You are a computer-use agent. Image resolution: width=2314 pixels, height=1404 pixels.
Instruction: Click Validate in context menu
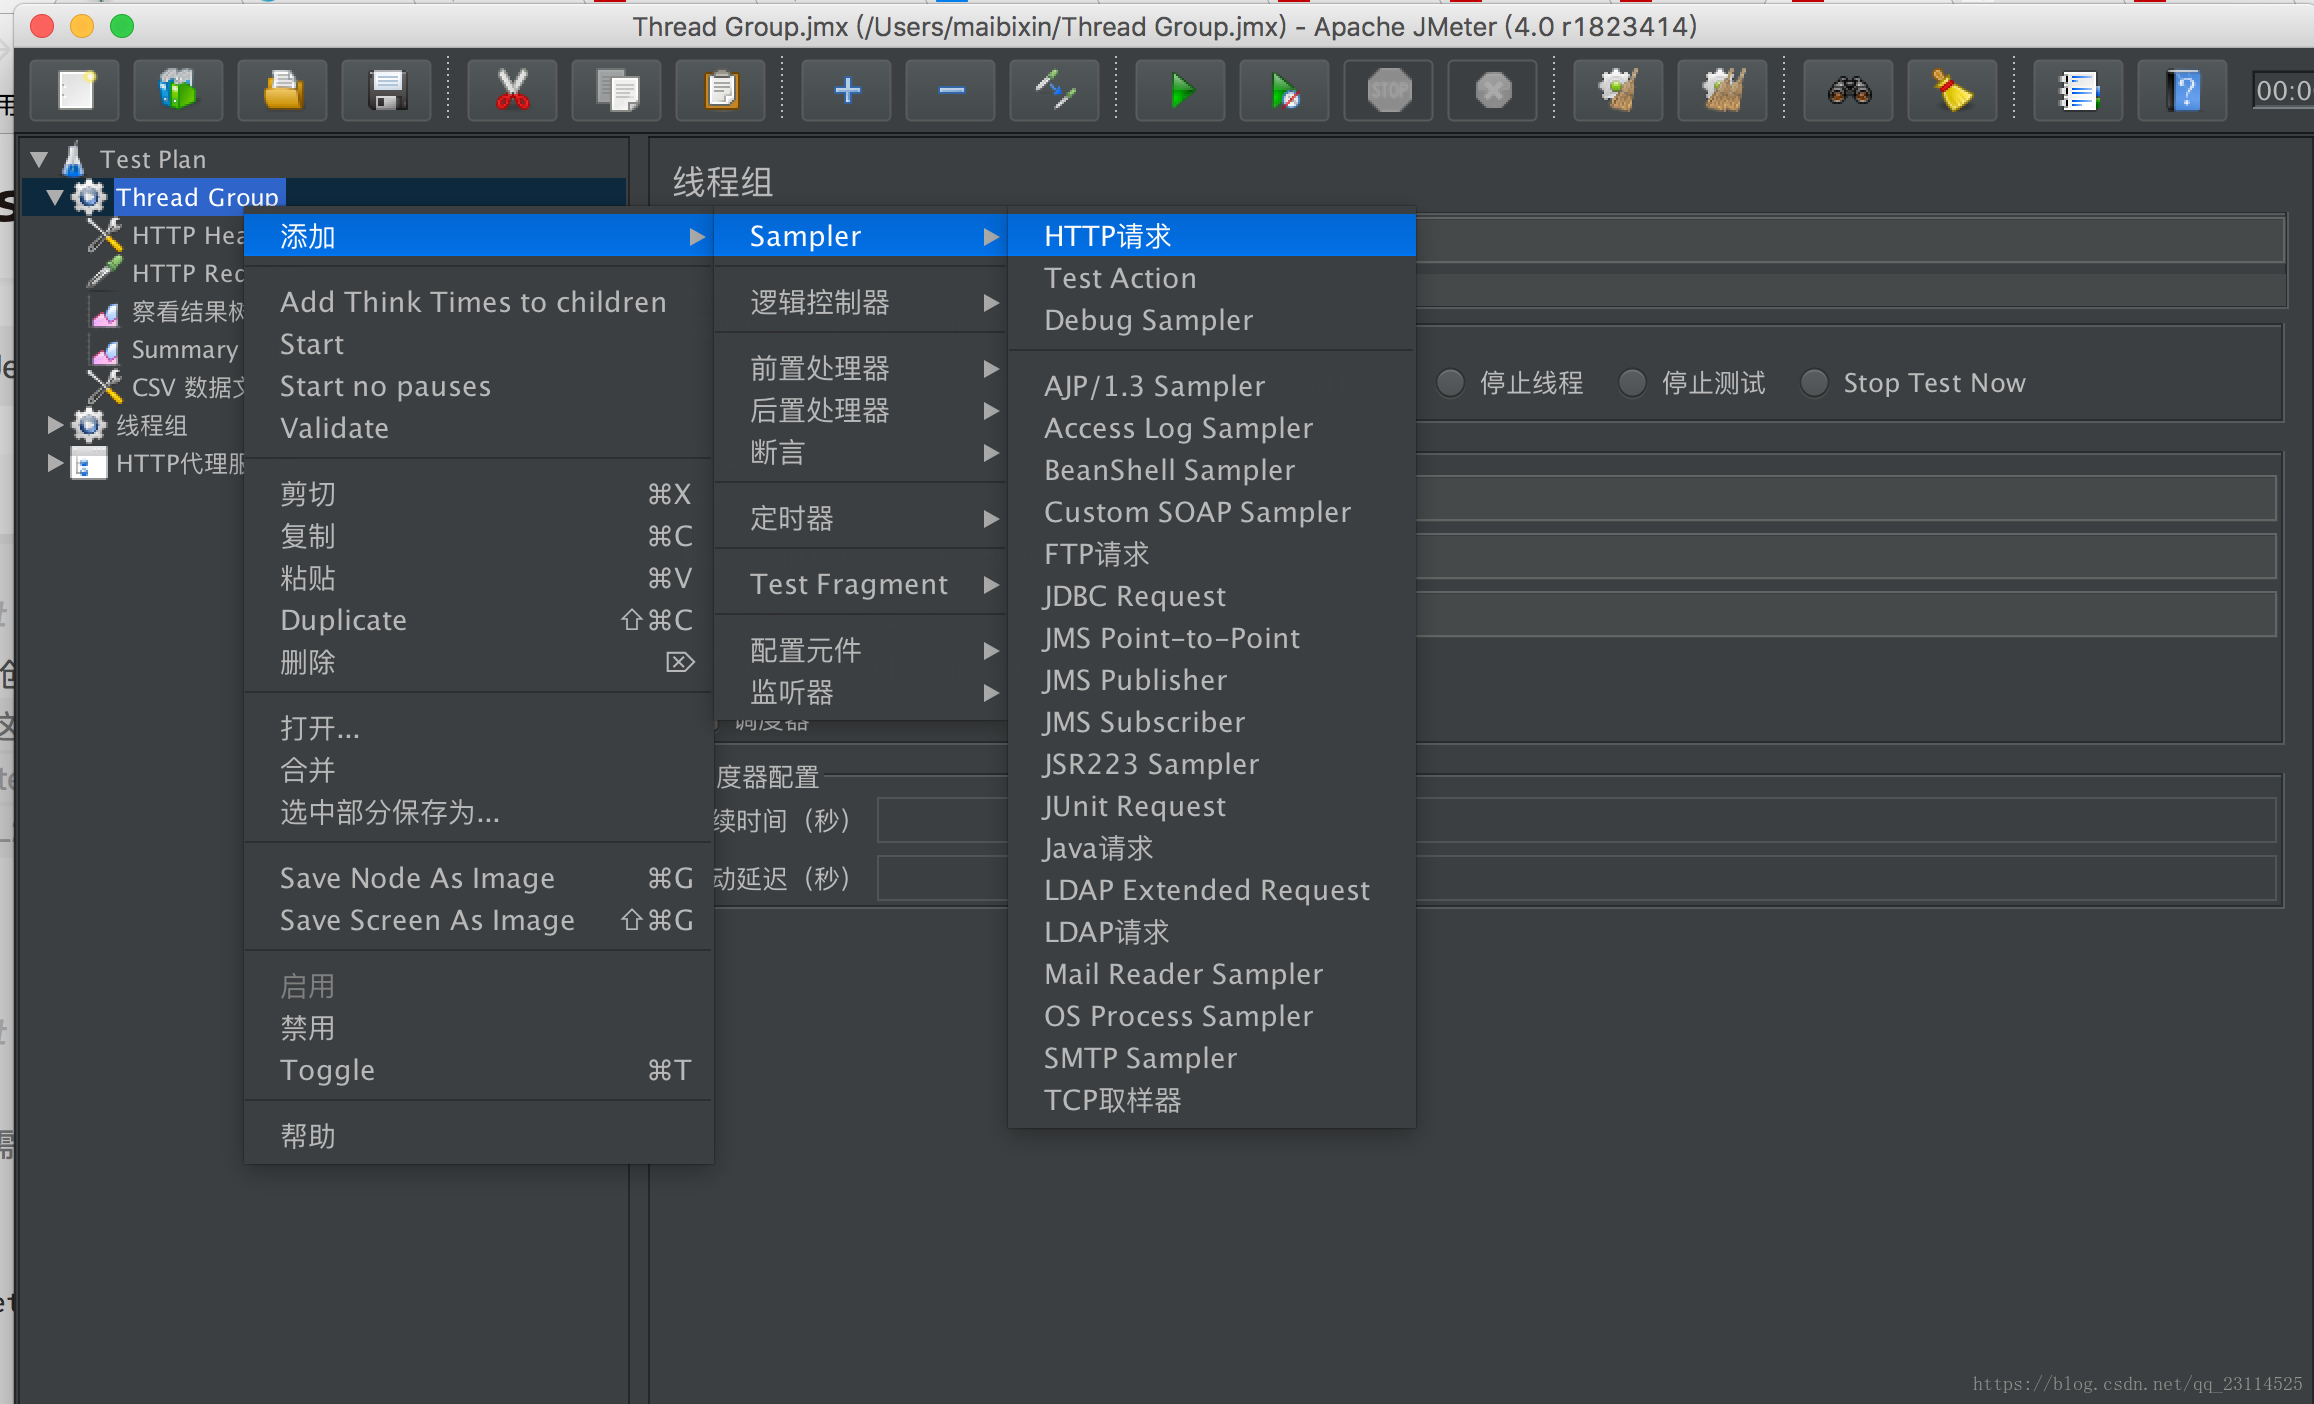point(479,428)
